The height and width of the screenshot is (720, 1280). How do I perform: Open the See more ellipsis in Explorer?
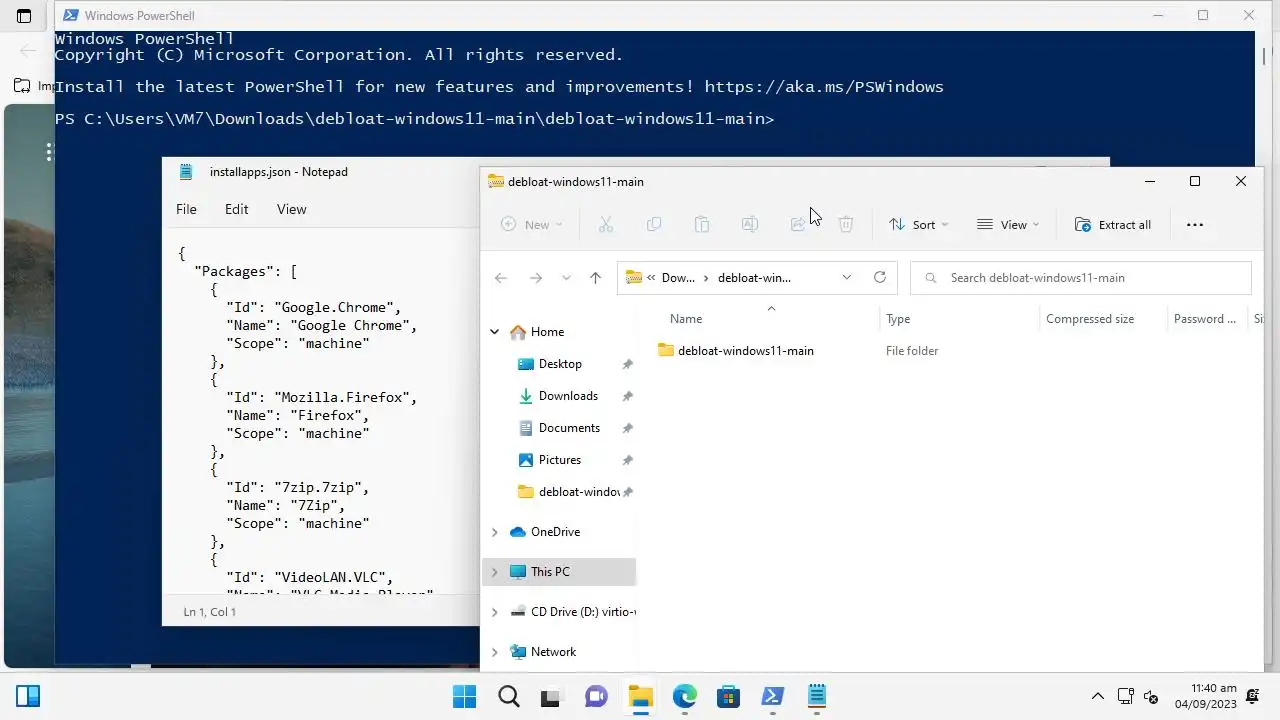click(x=1194, y=225)
